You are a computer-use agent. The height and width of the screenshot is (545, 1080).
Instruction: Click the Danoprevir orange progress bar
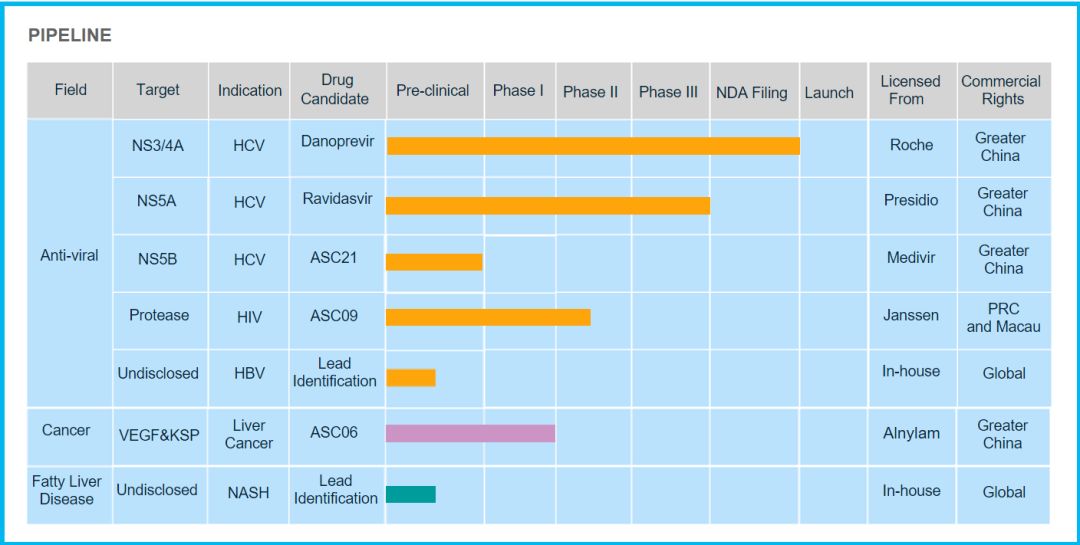point(593,146)
